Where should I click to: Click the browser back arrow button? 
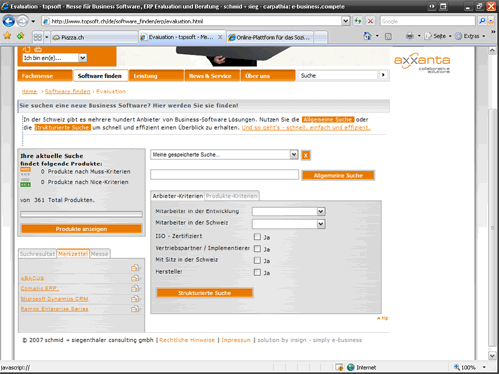point(8,21)
